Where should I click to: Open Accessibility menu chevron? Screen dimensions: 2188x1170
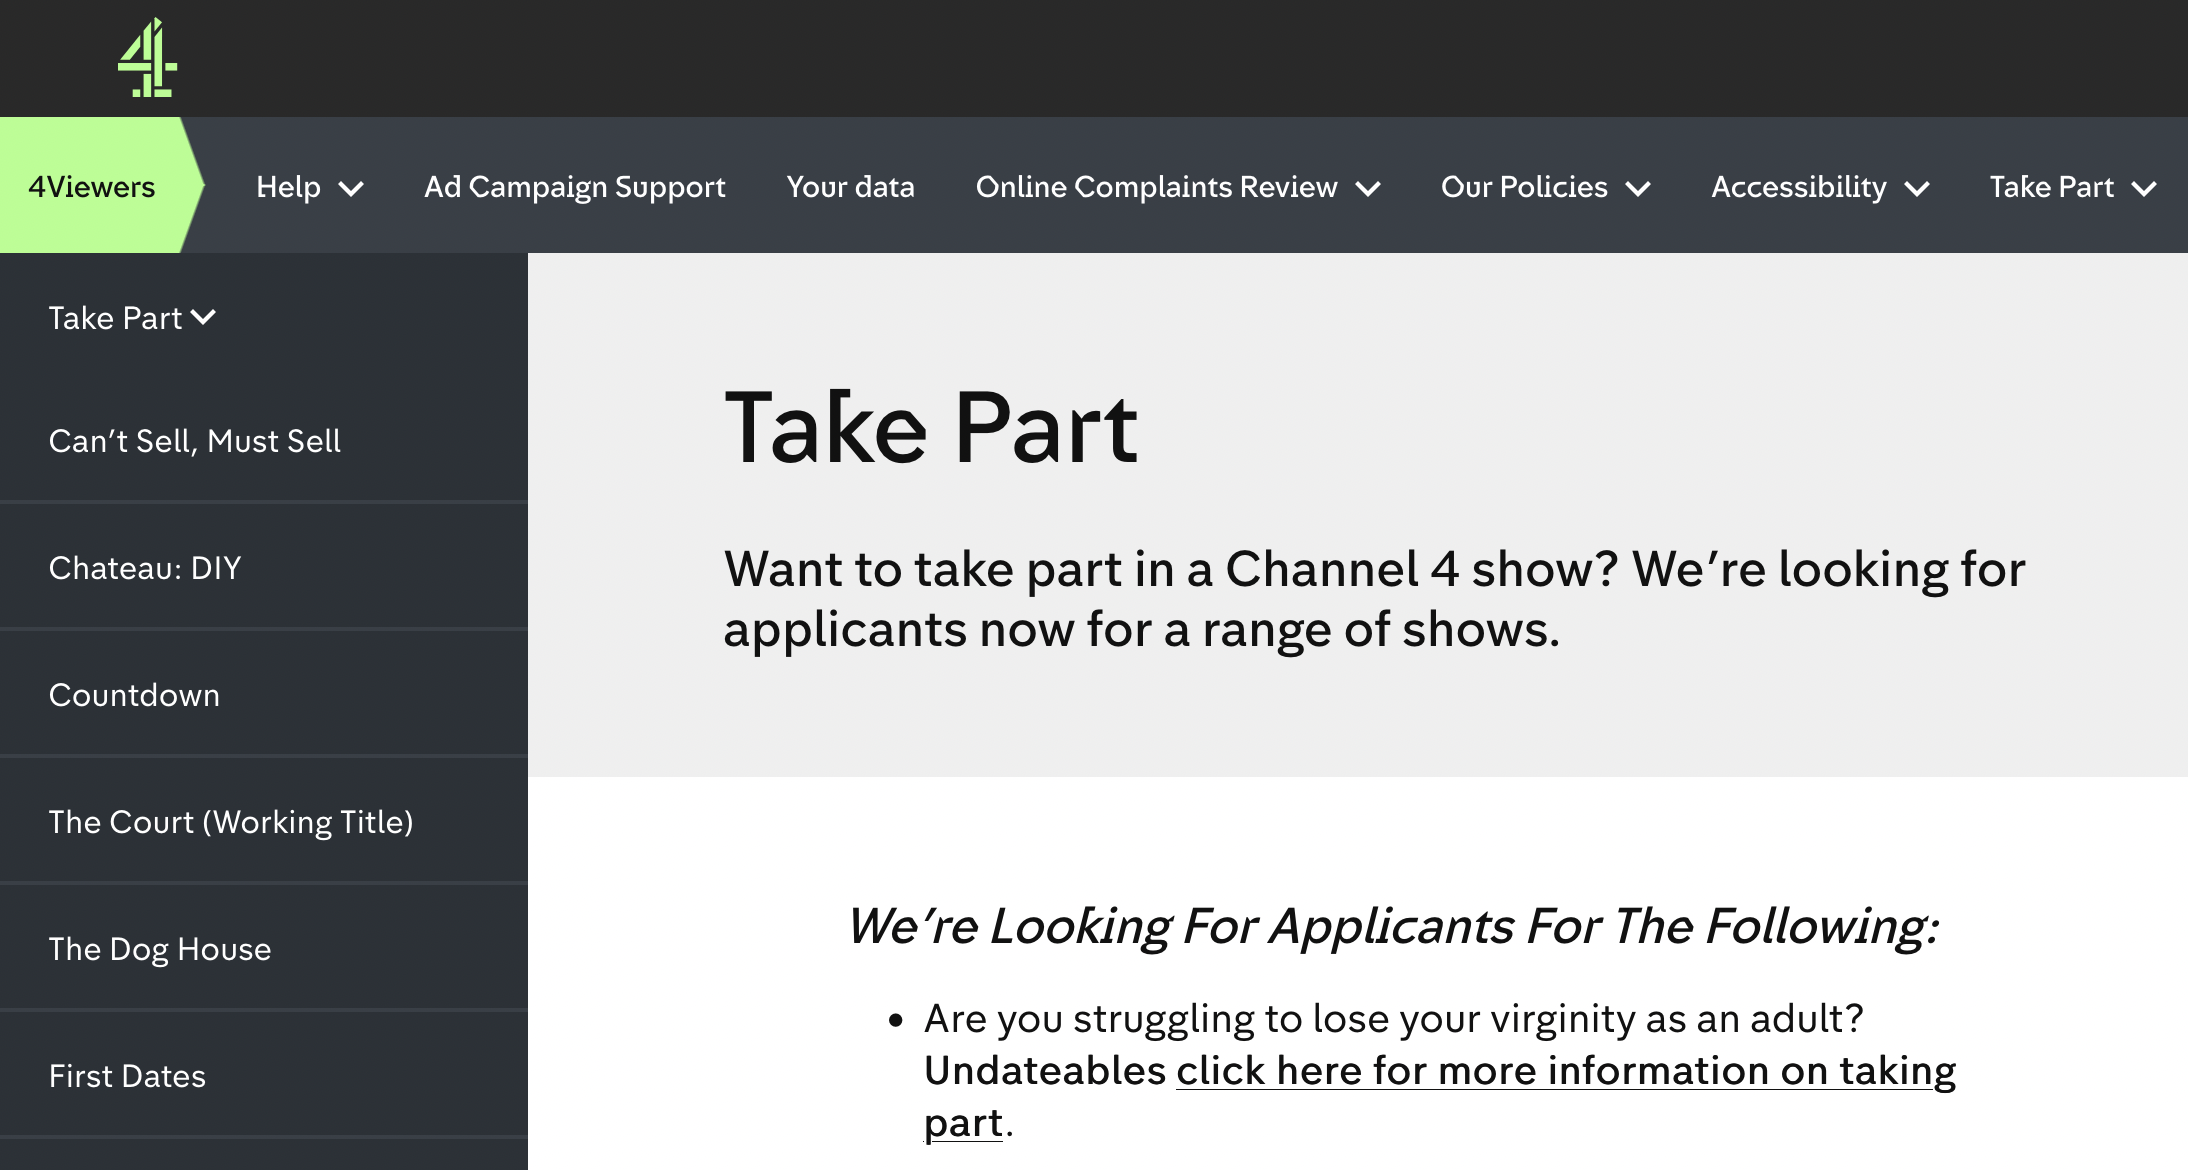click(1917, 188)
